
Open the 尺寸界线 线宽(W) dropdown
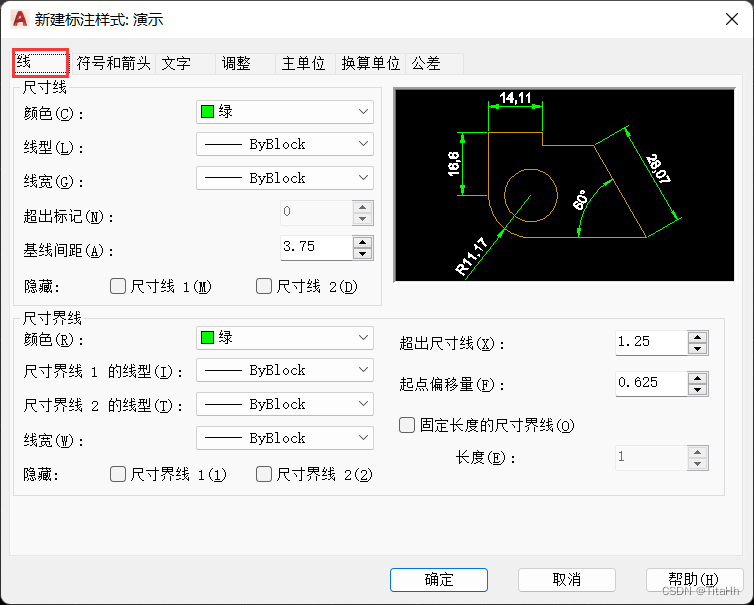(x=285, y=438)
